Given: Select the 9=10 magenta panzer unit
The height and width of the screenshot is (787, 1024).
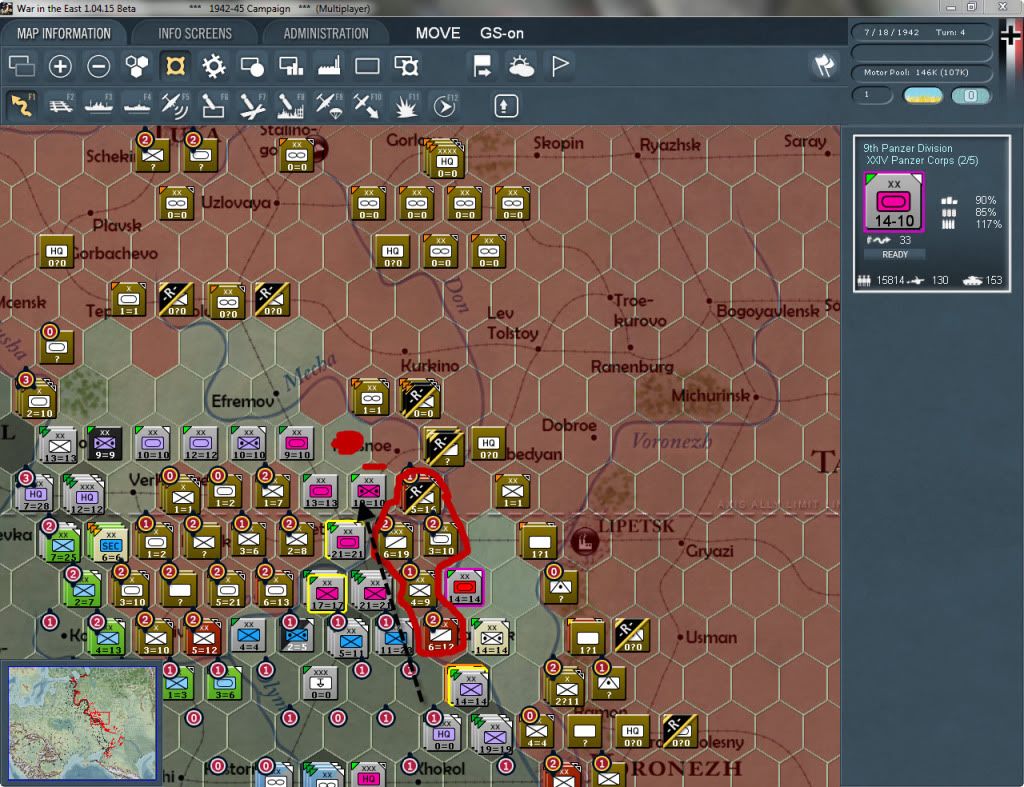Looking at the screenshot, I should [x=296, y=443].
